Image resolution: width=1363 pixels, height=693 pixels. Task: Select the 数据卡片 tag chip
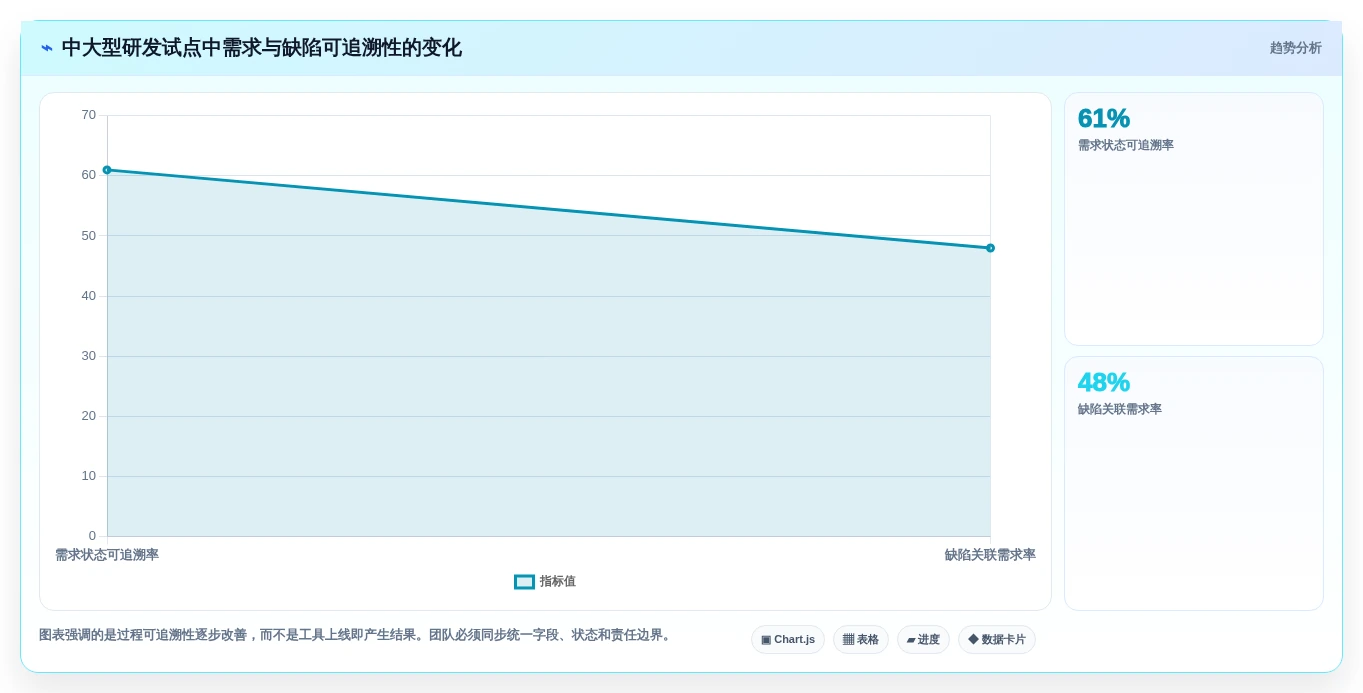click(997, 640)
